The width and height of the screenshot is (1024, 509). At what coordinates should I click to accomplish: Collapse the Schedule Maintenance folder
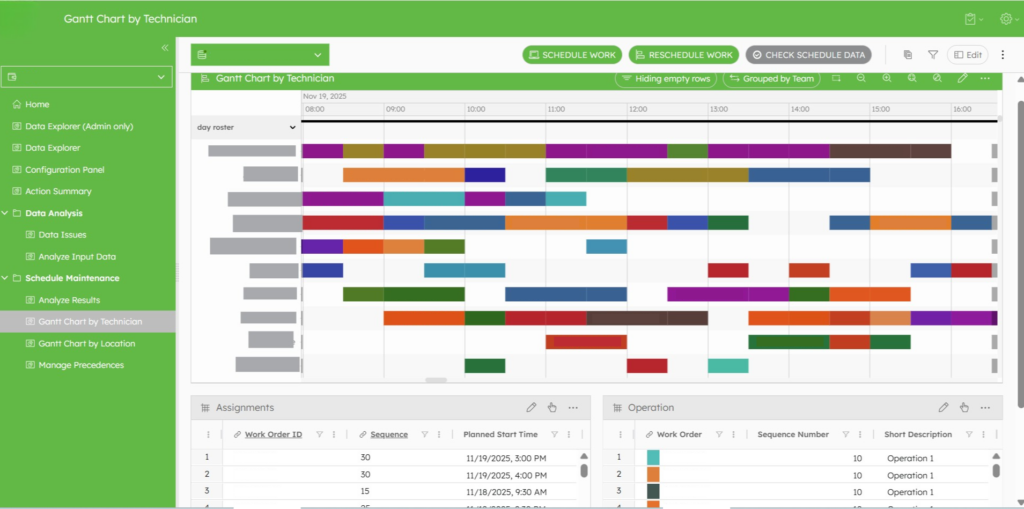[5, 278]
